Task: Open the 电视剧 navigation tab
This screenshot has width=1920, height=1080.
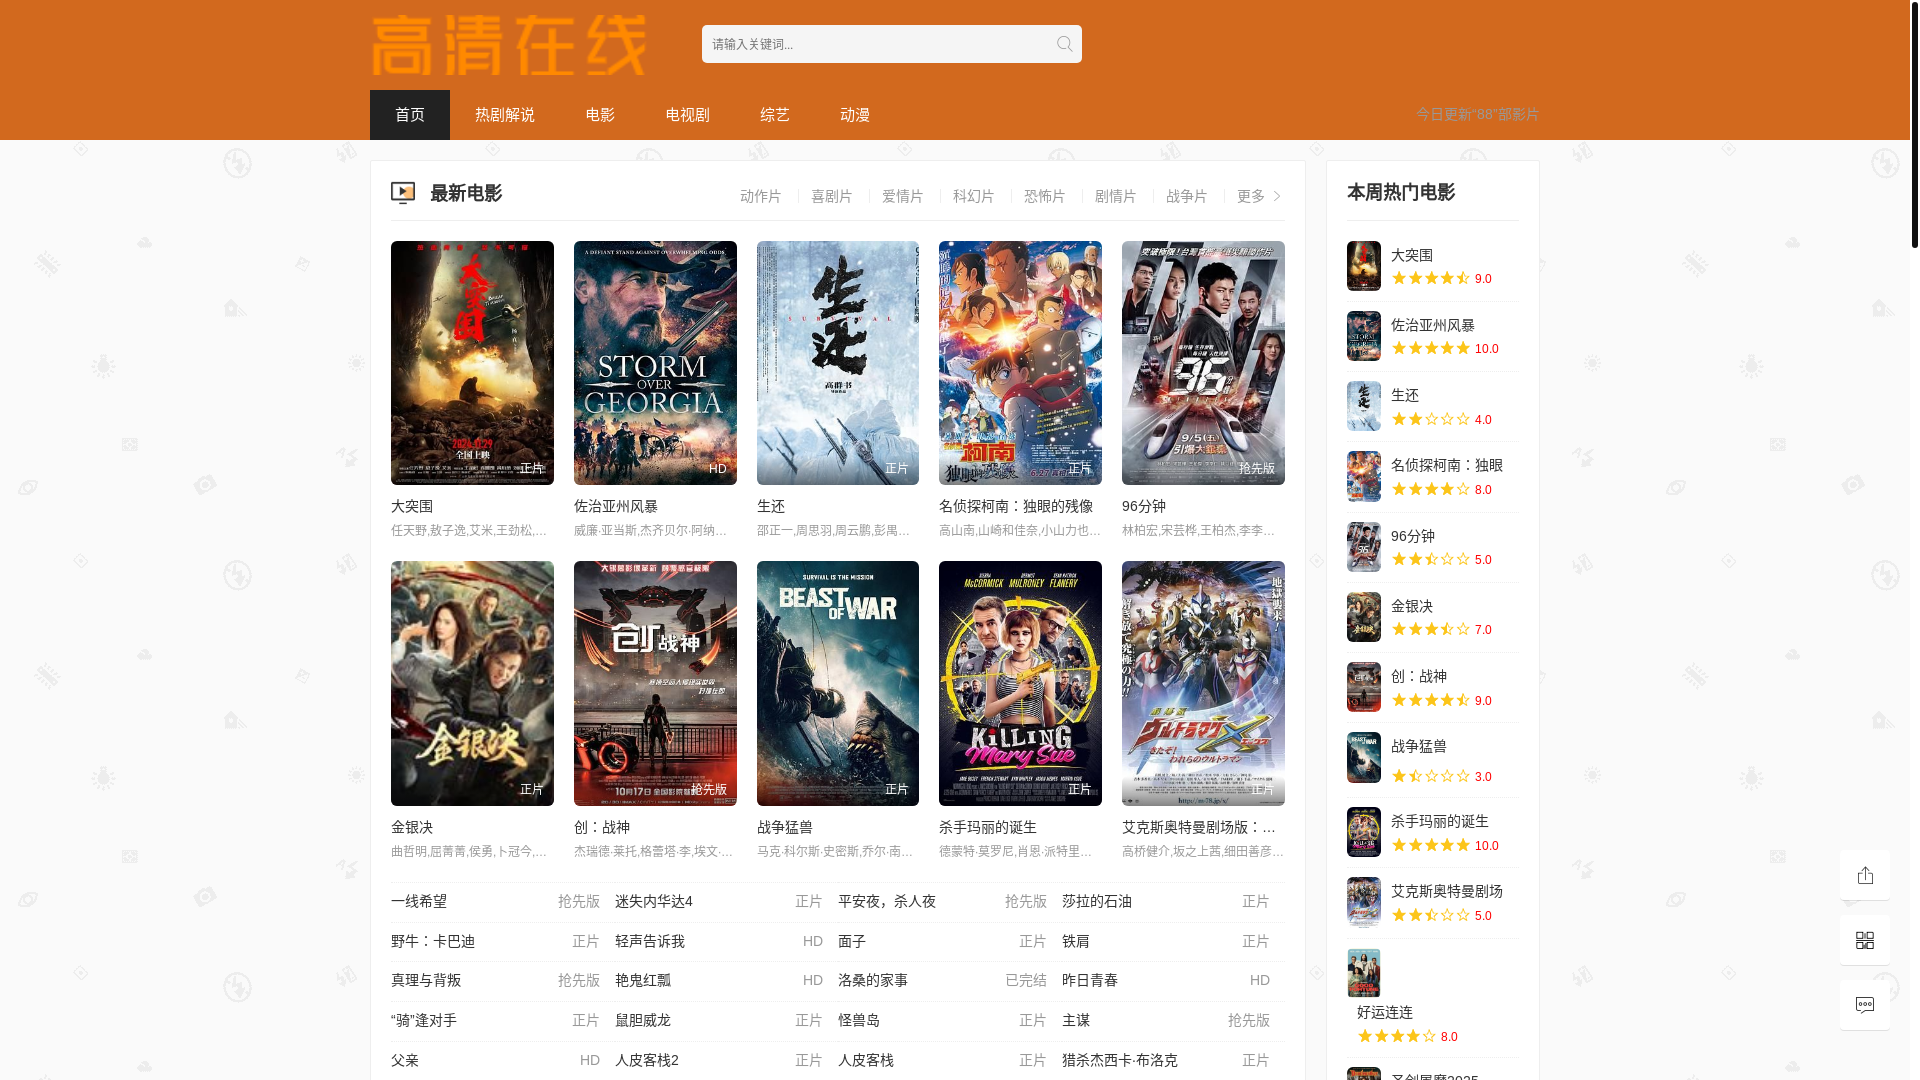Action: point(688,115)
